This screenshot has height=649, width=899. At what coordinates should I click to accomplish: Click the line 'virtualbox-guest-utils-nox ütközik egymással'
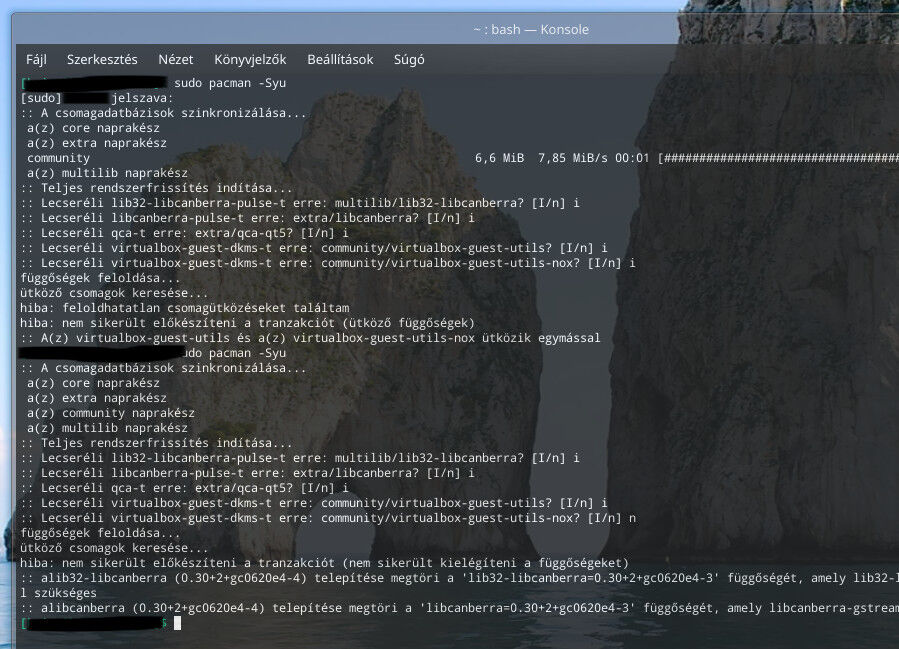pos(310,338)
